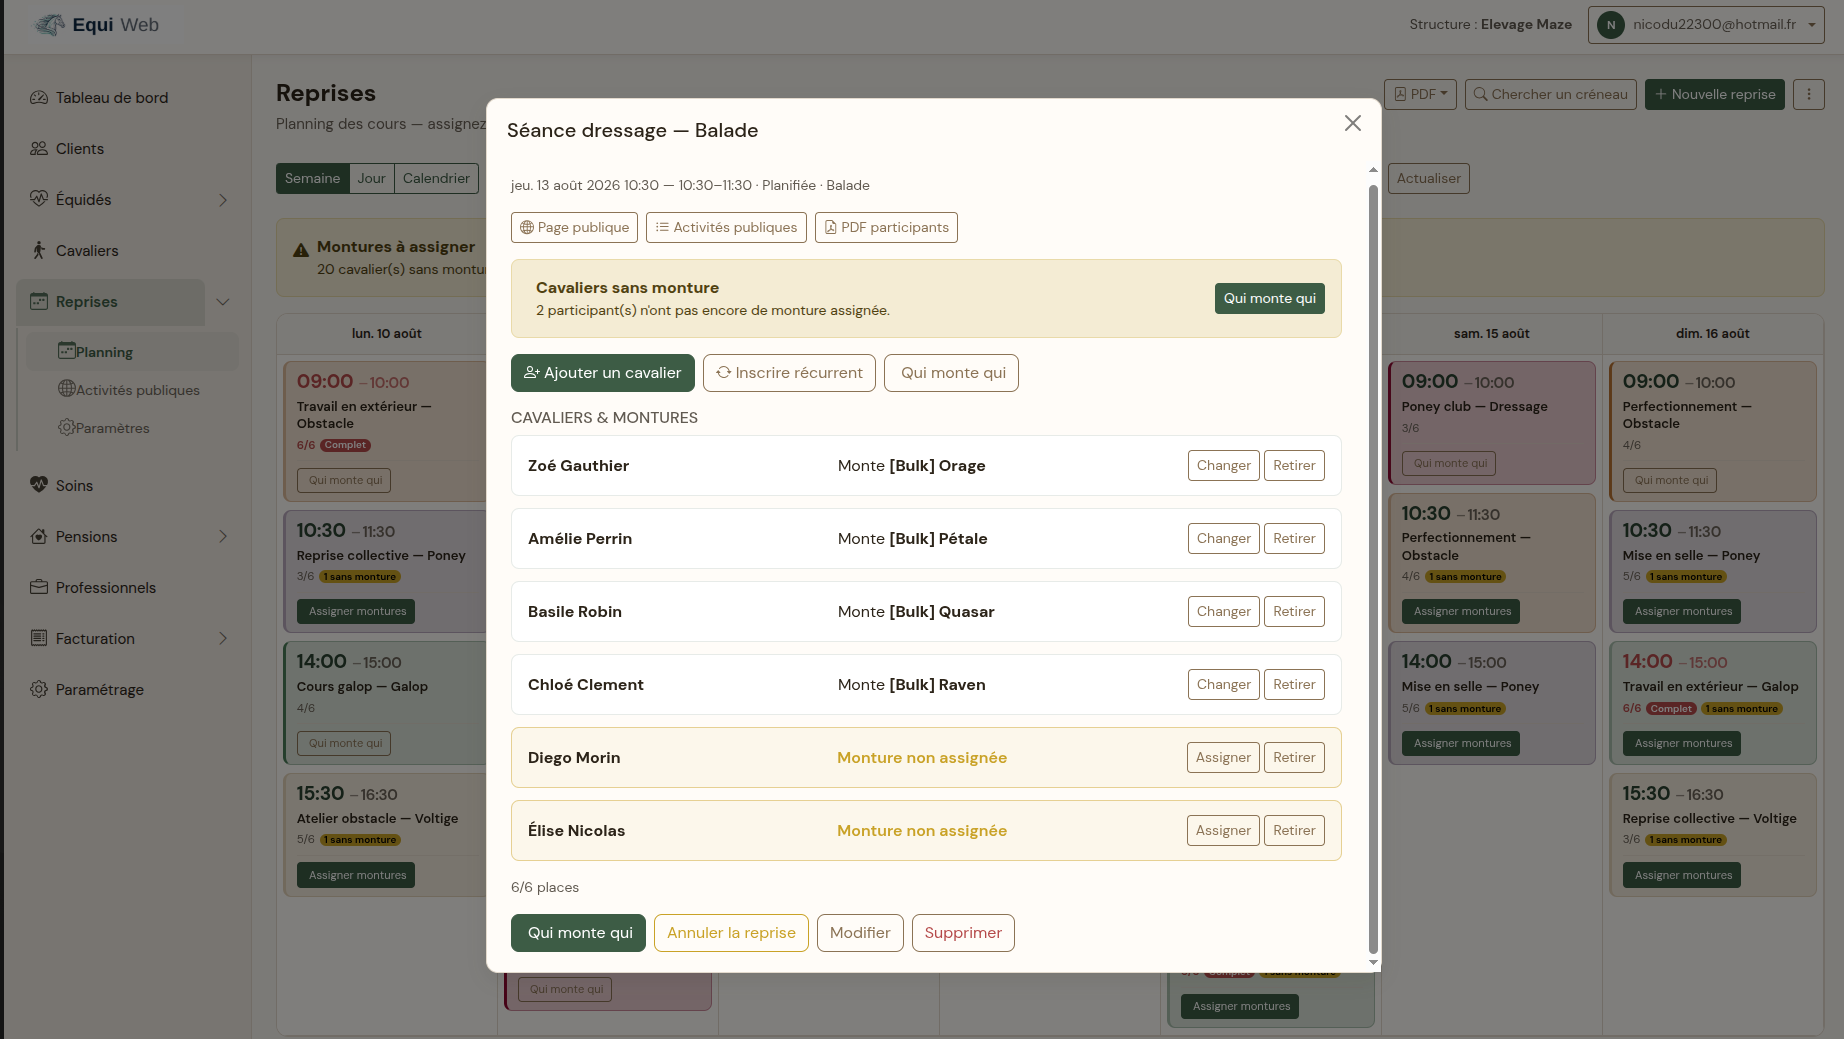Click the dialog vertical scrollbar
Image resolution: width=1844 pixels, height=1039 pixels.
click(1373, 568)
